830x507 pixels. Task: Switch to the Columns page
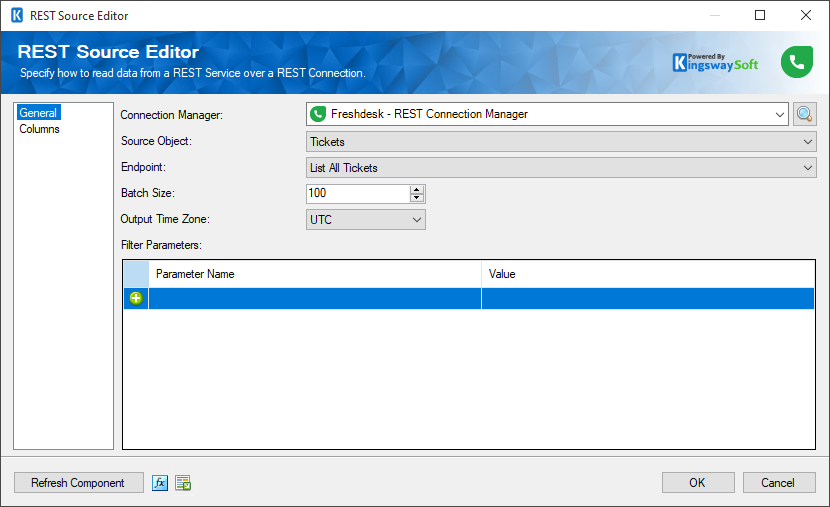[39, 129]
